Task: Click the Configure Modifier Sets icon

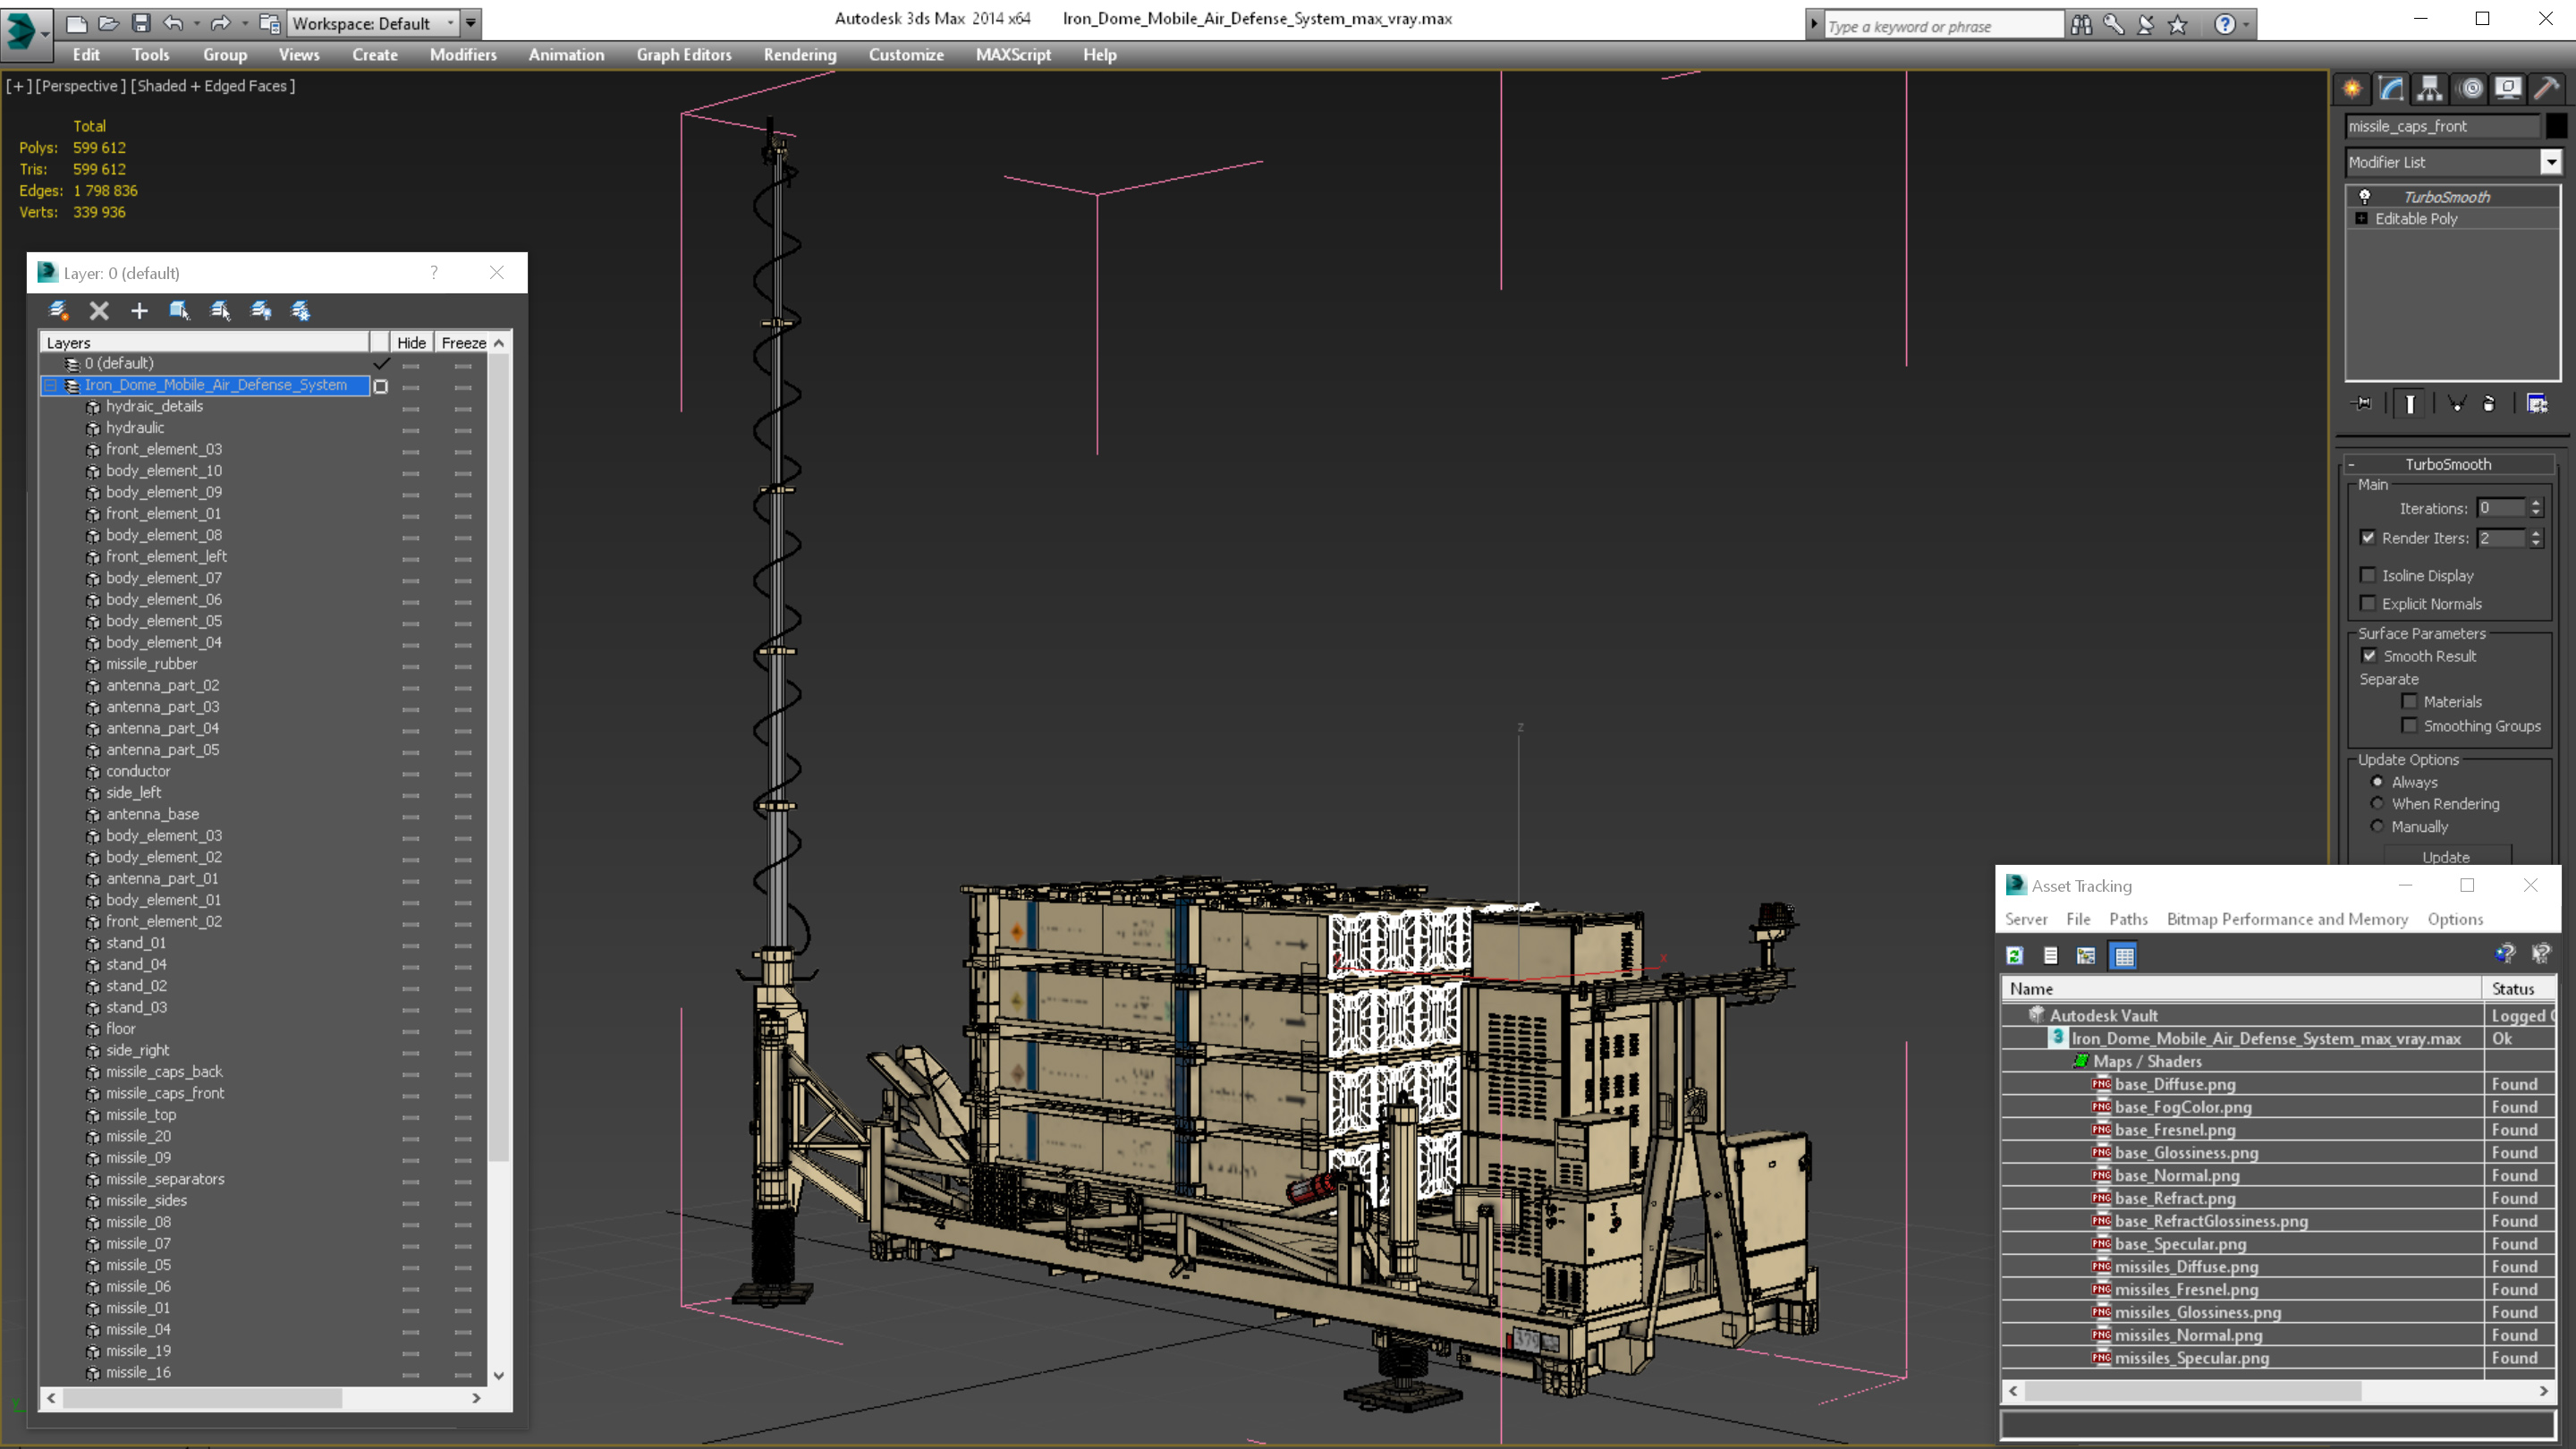Action: (x=2537, y=404)
